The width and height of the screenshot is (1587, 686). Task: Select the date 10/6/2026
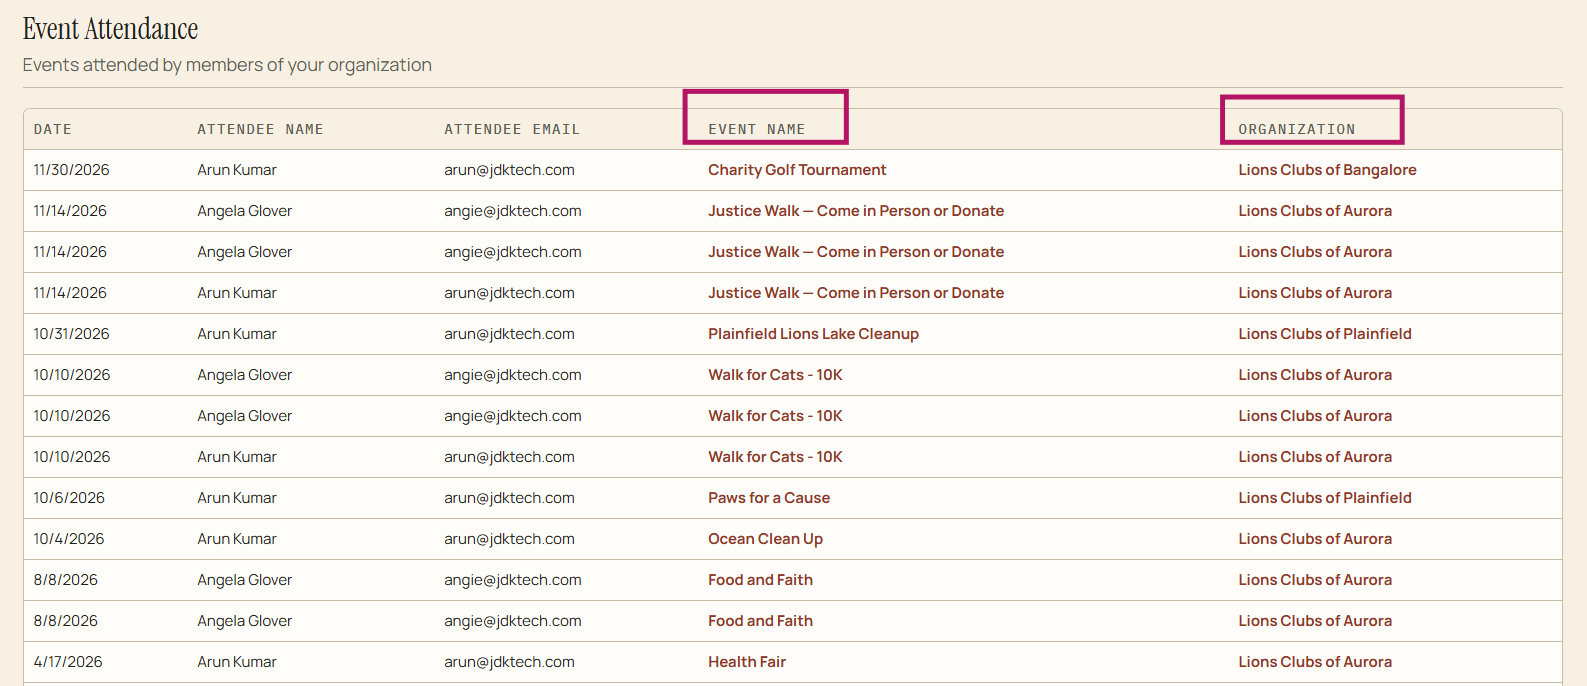pos(69,498)
